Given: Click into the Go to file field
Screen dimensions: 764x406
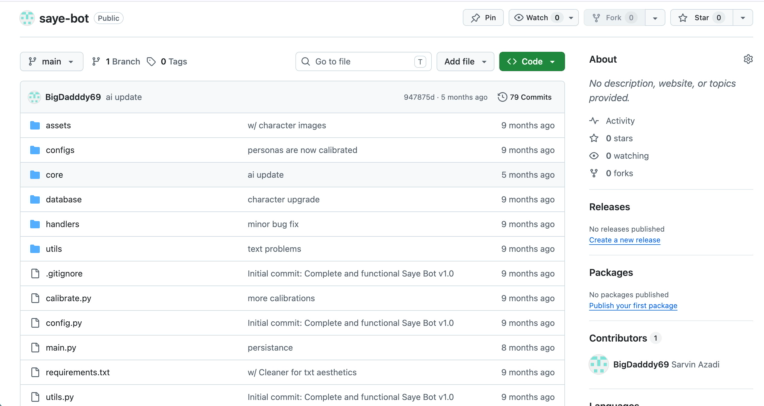Looking at the screenshot, I should point(363,61).
